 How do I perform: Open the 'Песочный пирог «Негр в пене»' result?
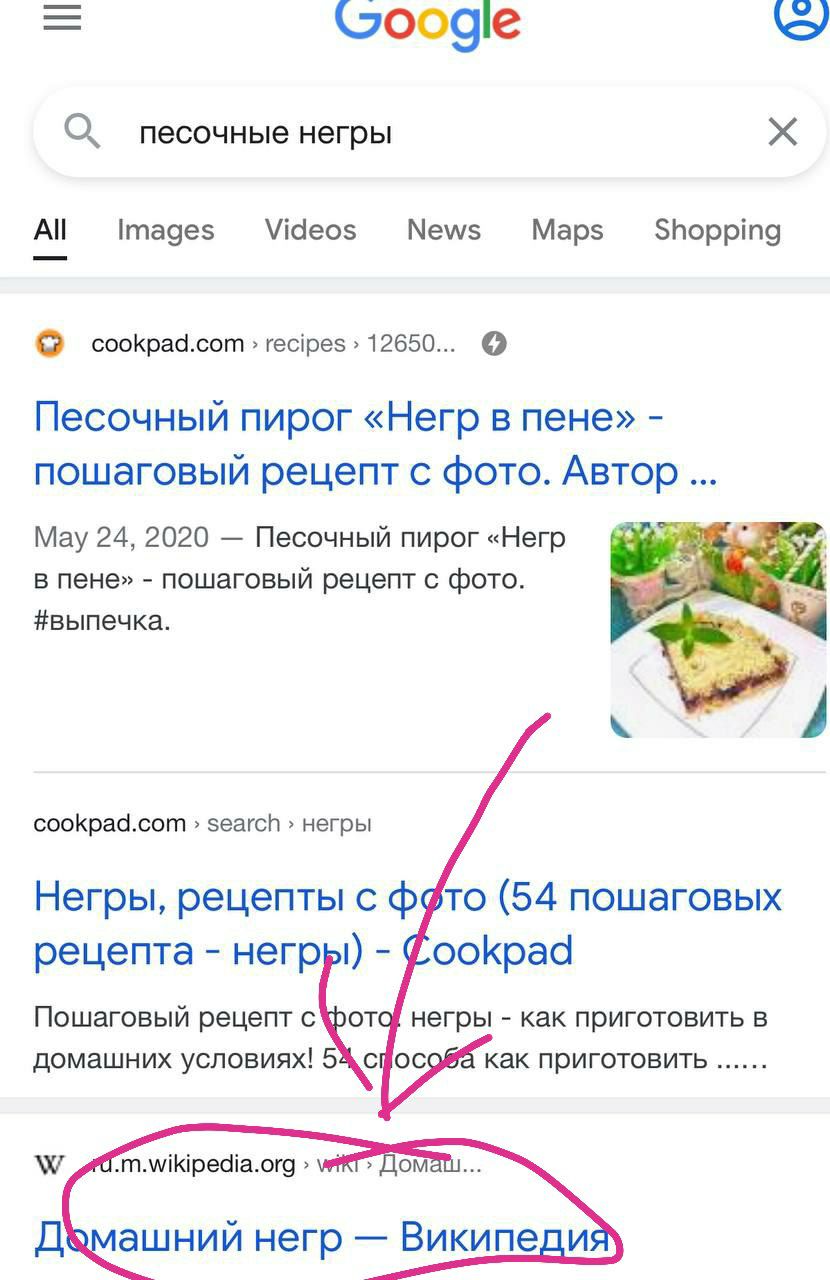point(376,443)
